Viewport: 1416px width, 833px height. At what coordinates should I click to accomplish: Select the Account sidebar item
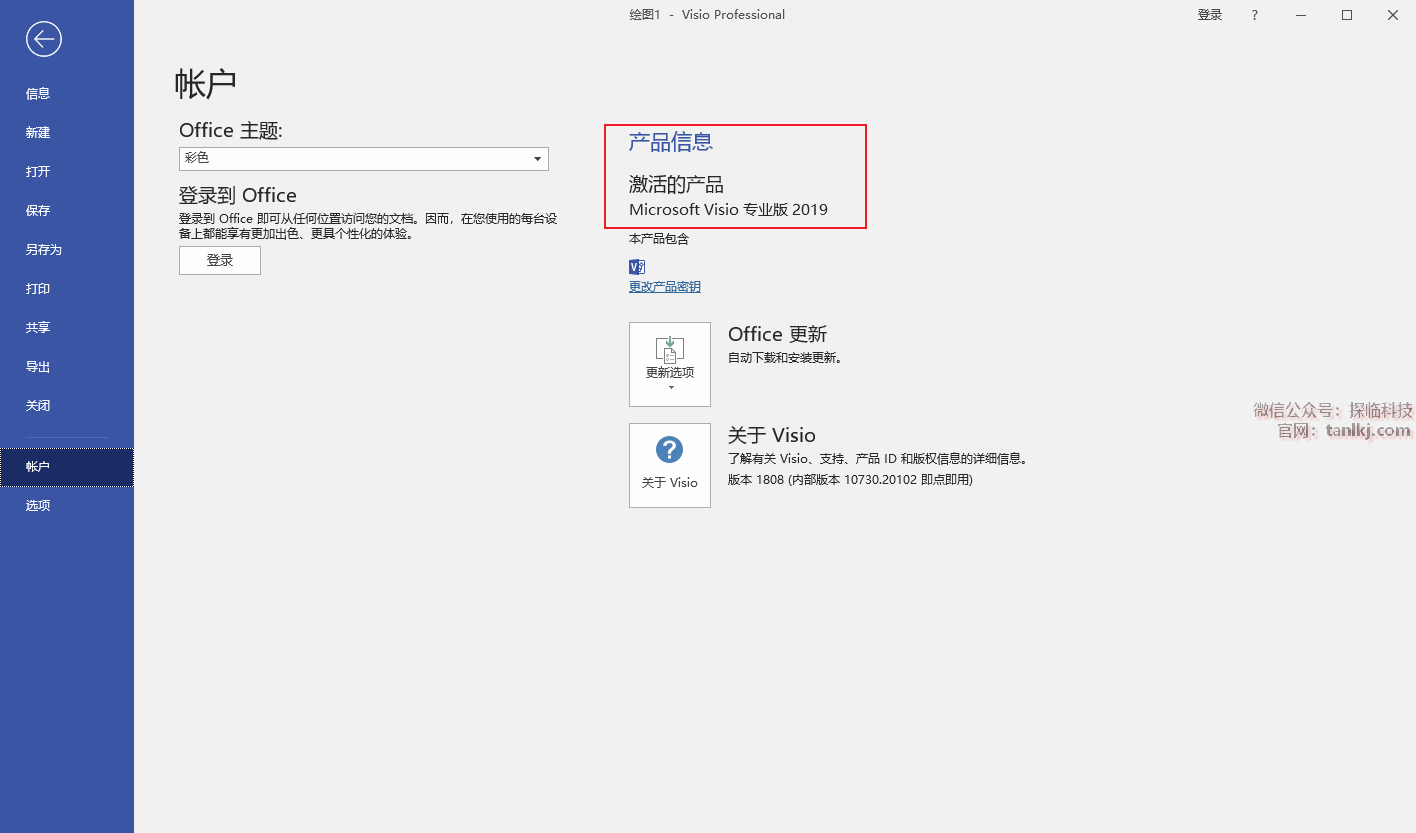point(67,467)
